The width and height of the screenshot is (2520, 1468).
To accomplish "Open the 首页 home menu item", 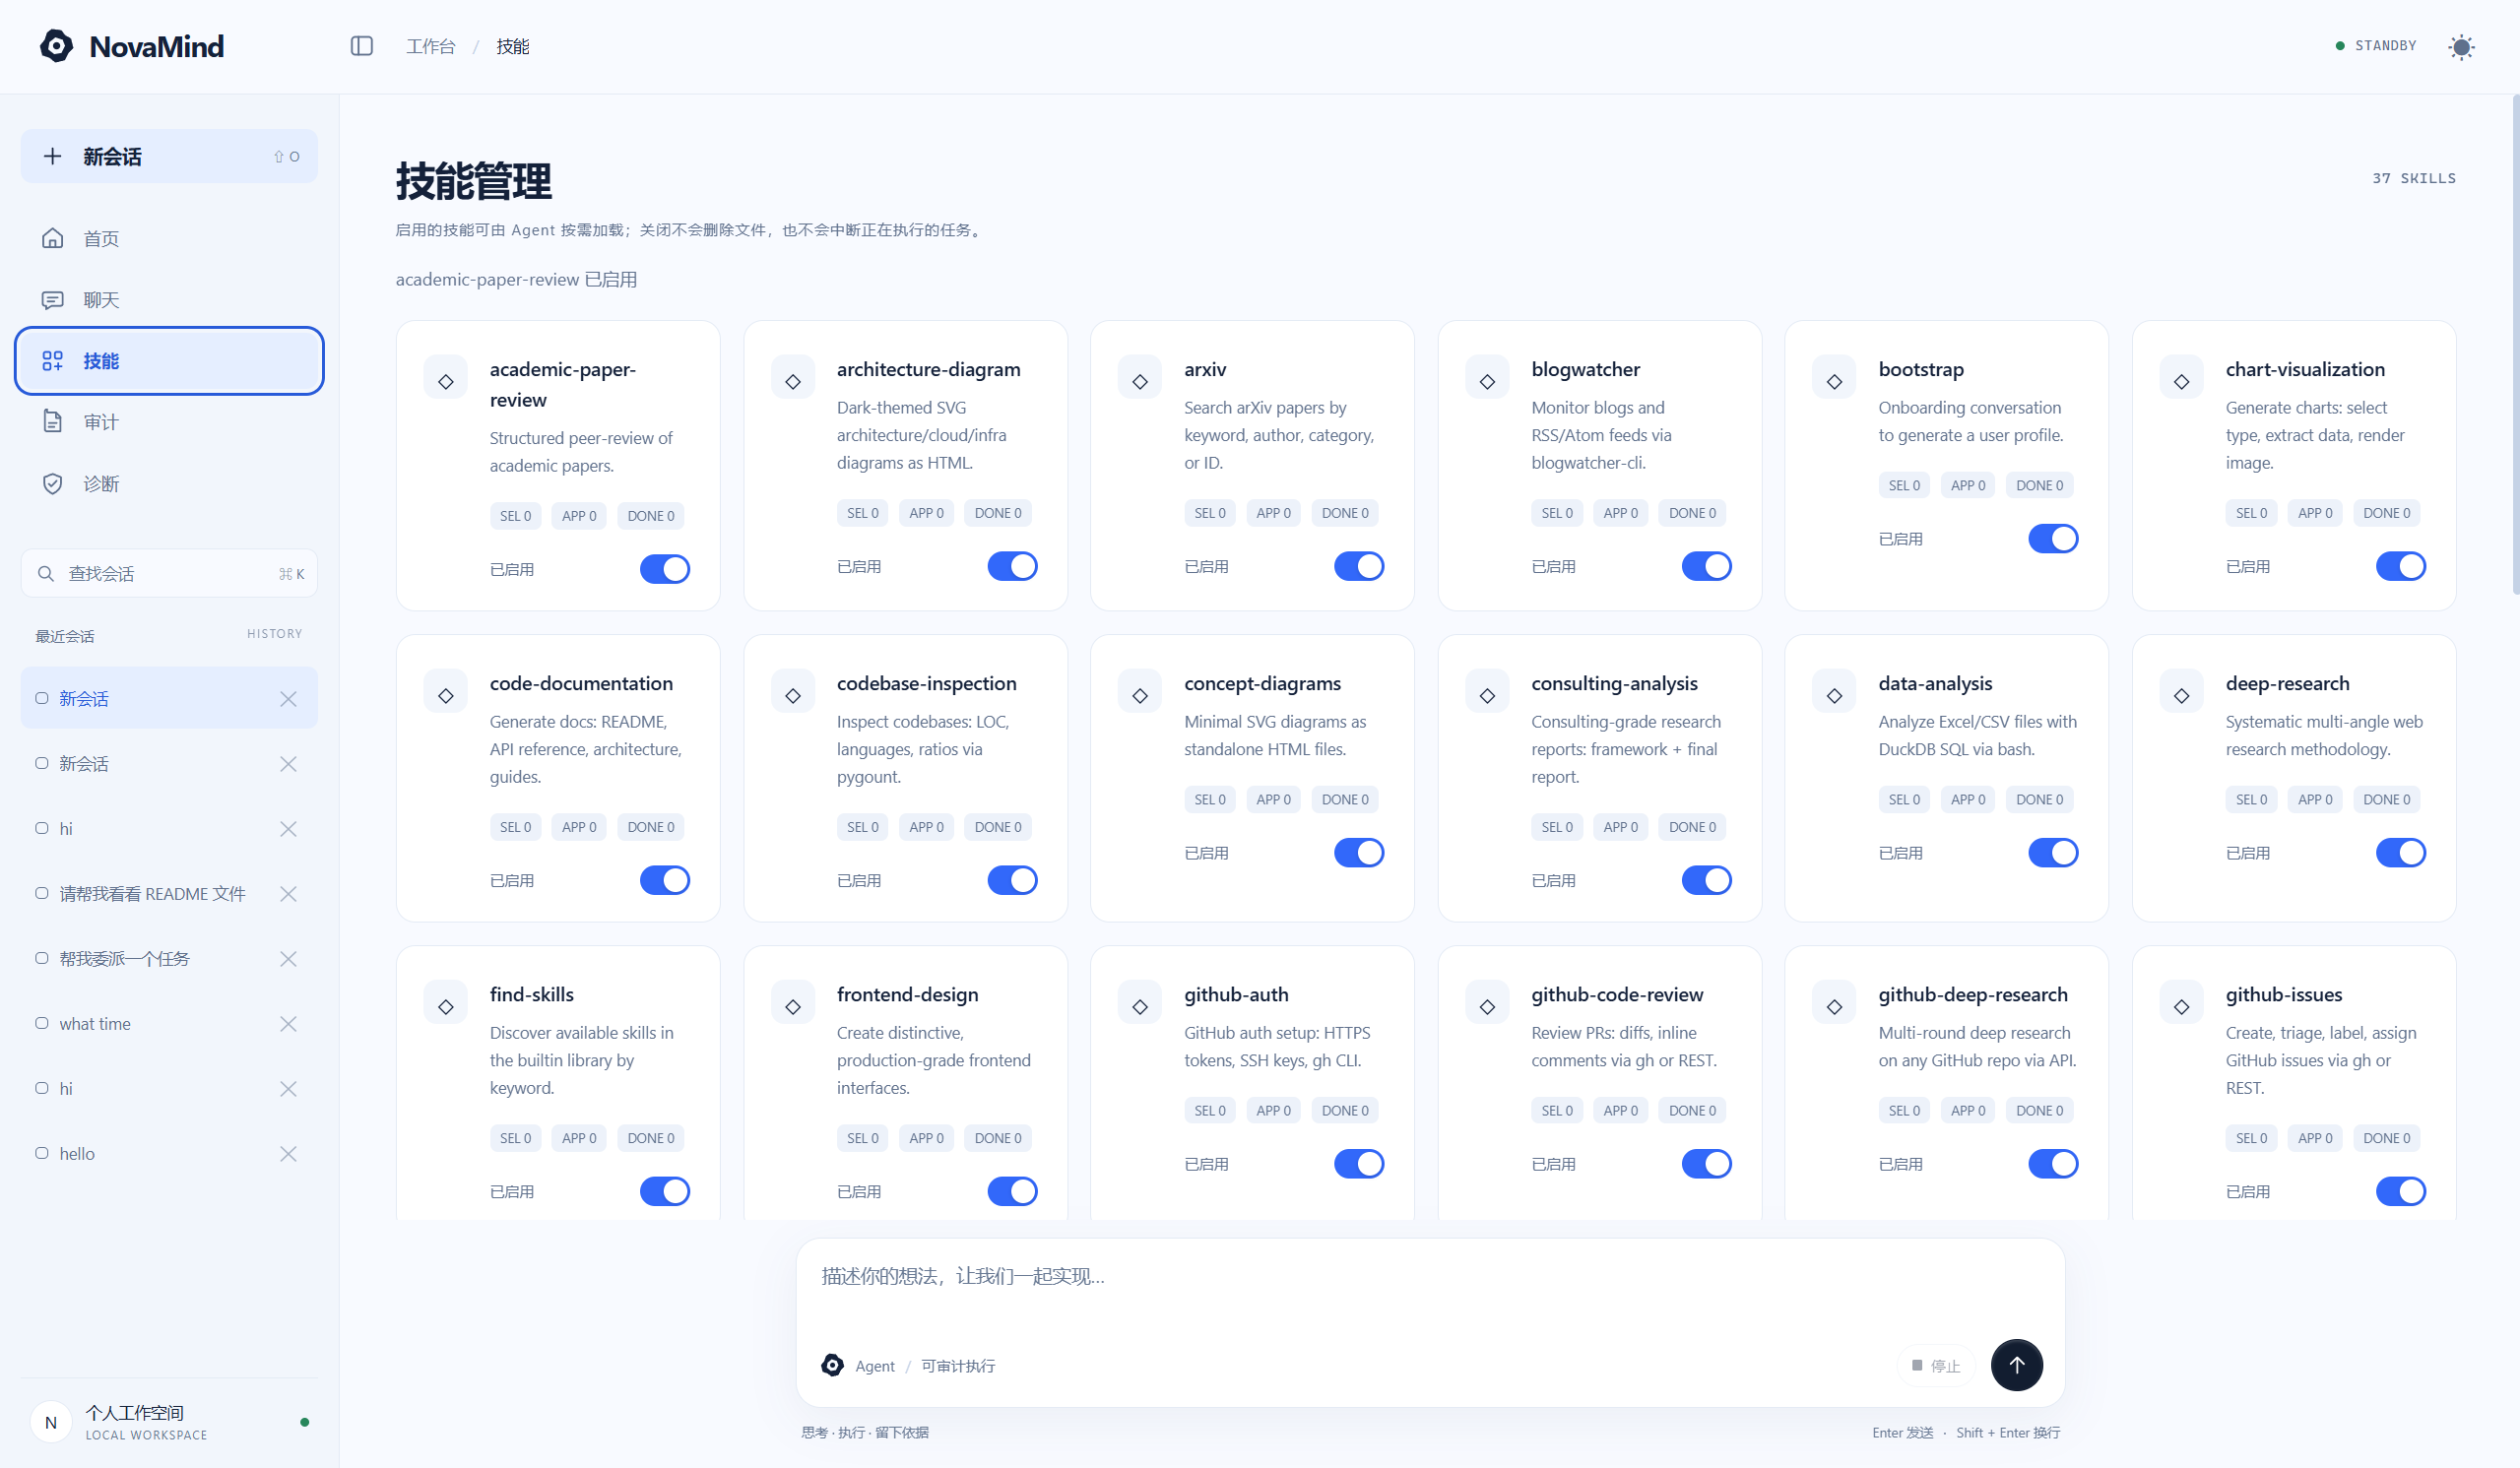I will [x=169, y=238].
